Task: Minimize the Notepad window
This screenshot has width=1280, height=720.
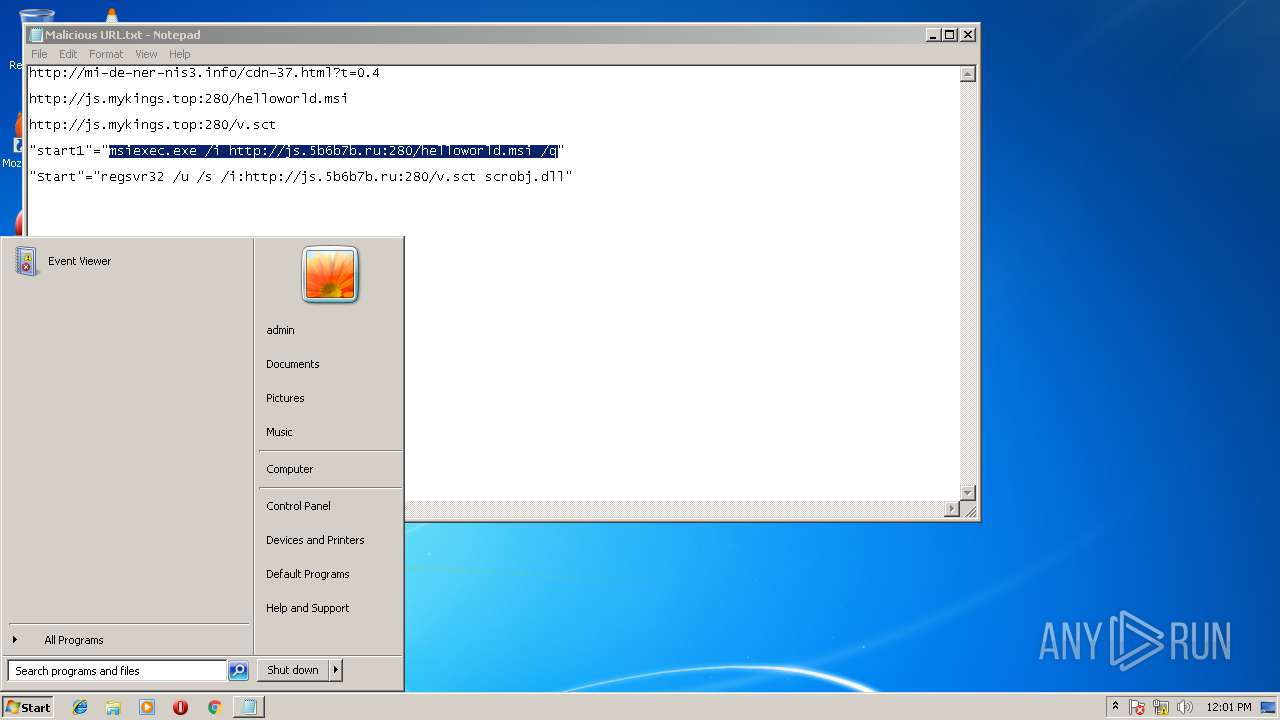Action: pos(933,35)
